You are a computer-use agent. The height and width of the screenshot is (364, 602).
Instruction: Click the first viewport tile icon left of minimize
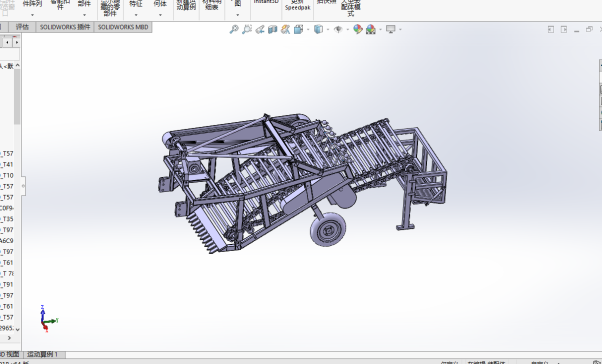click(551, 30)
